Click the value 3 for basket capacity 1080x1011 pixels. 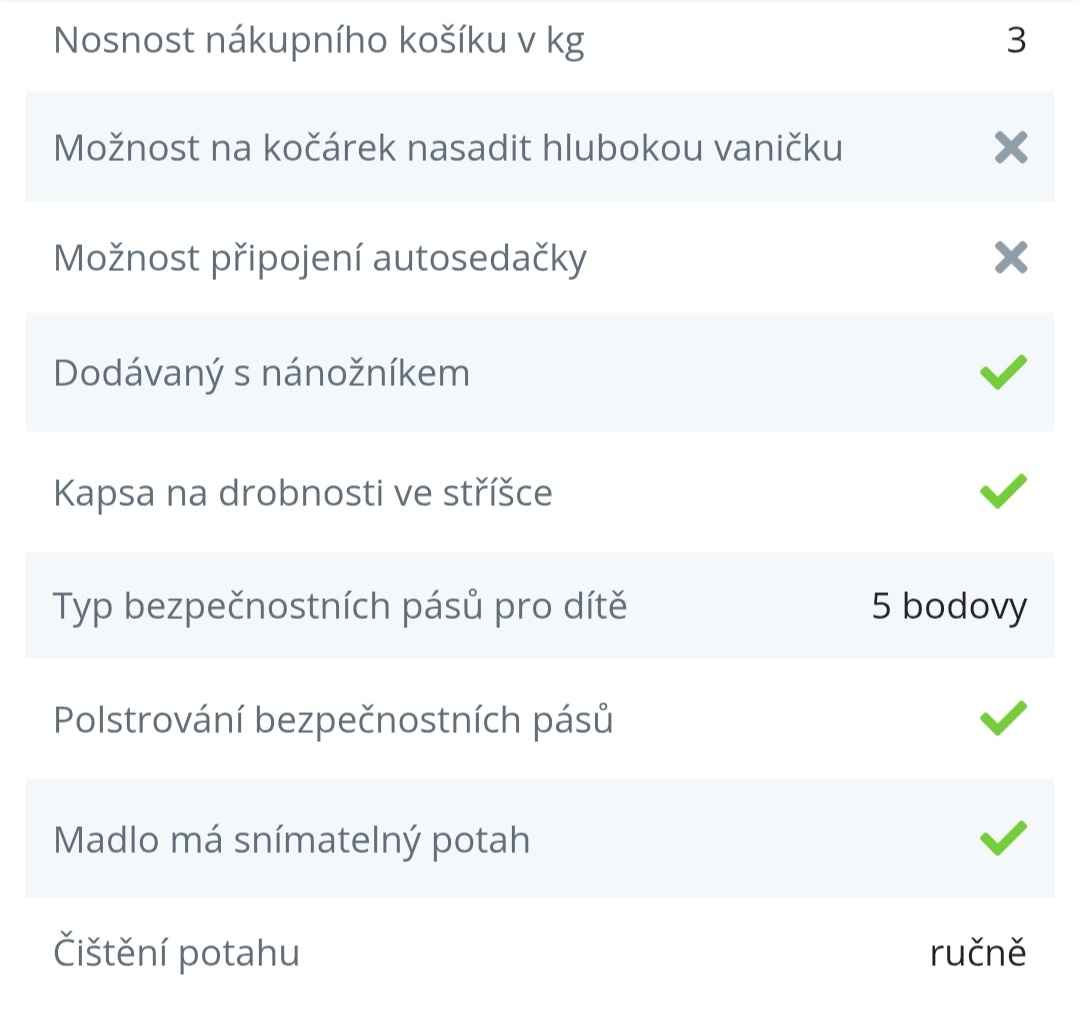(1016, 41)
